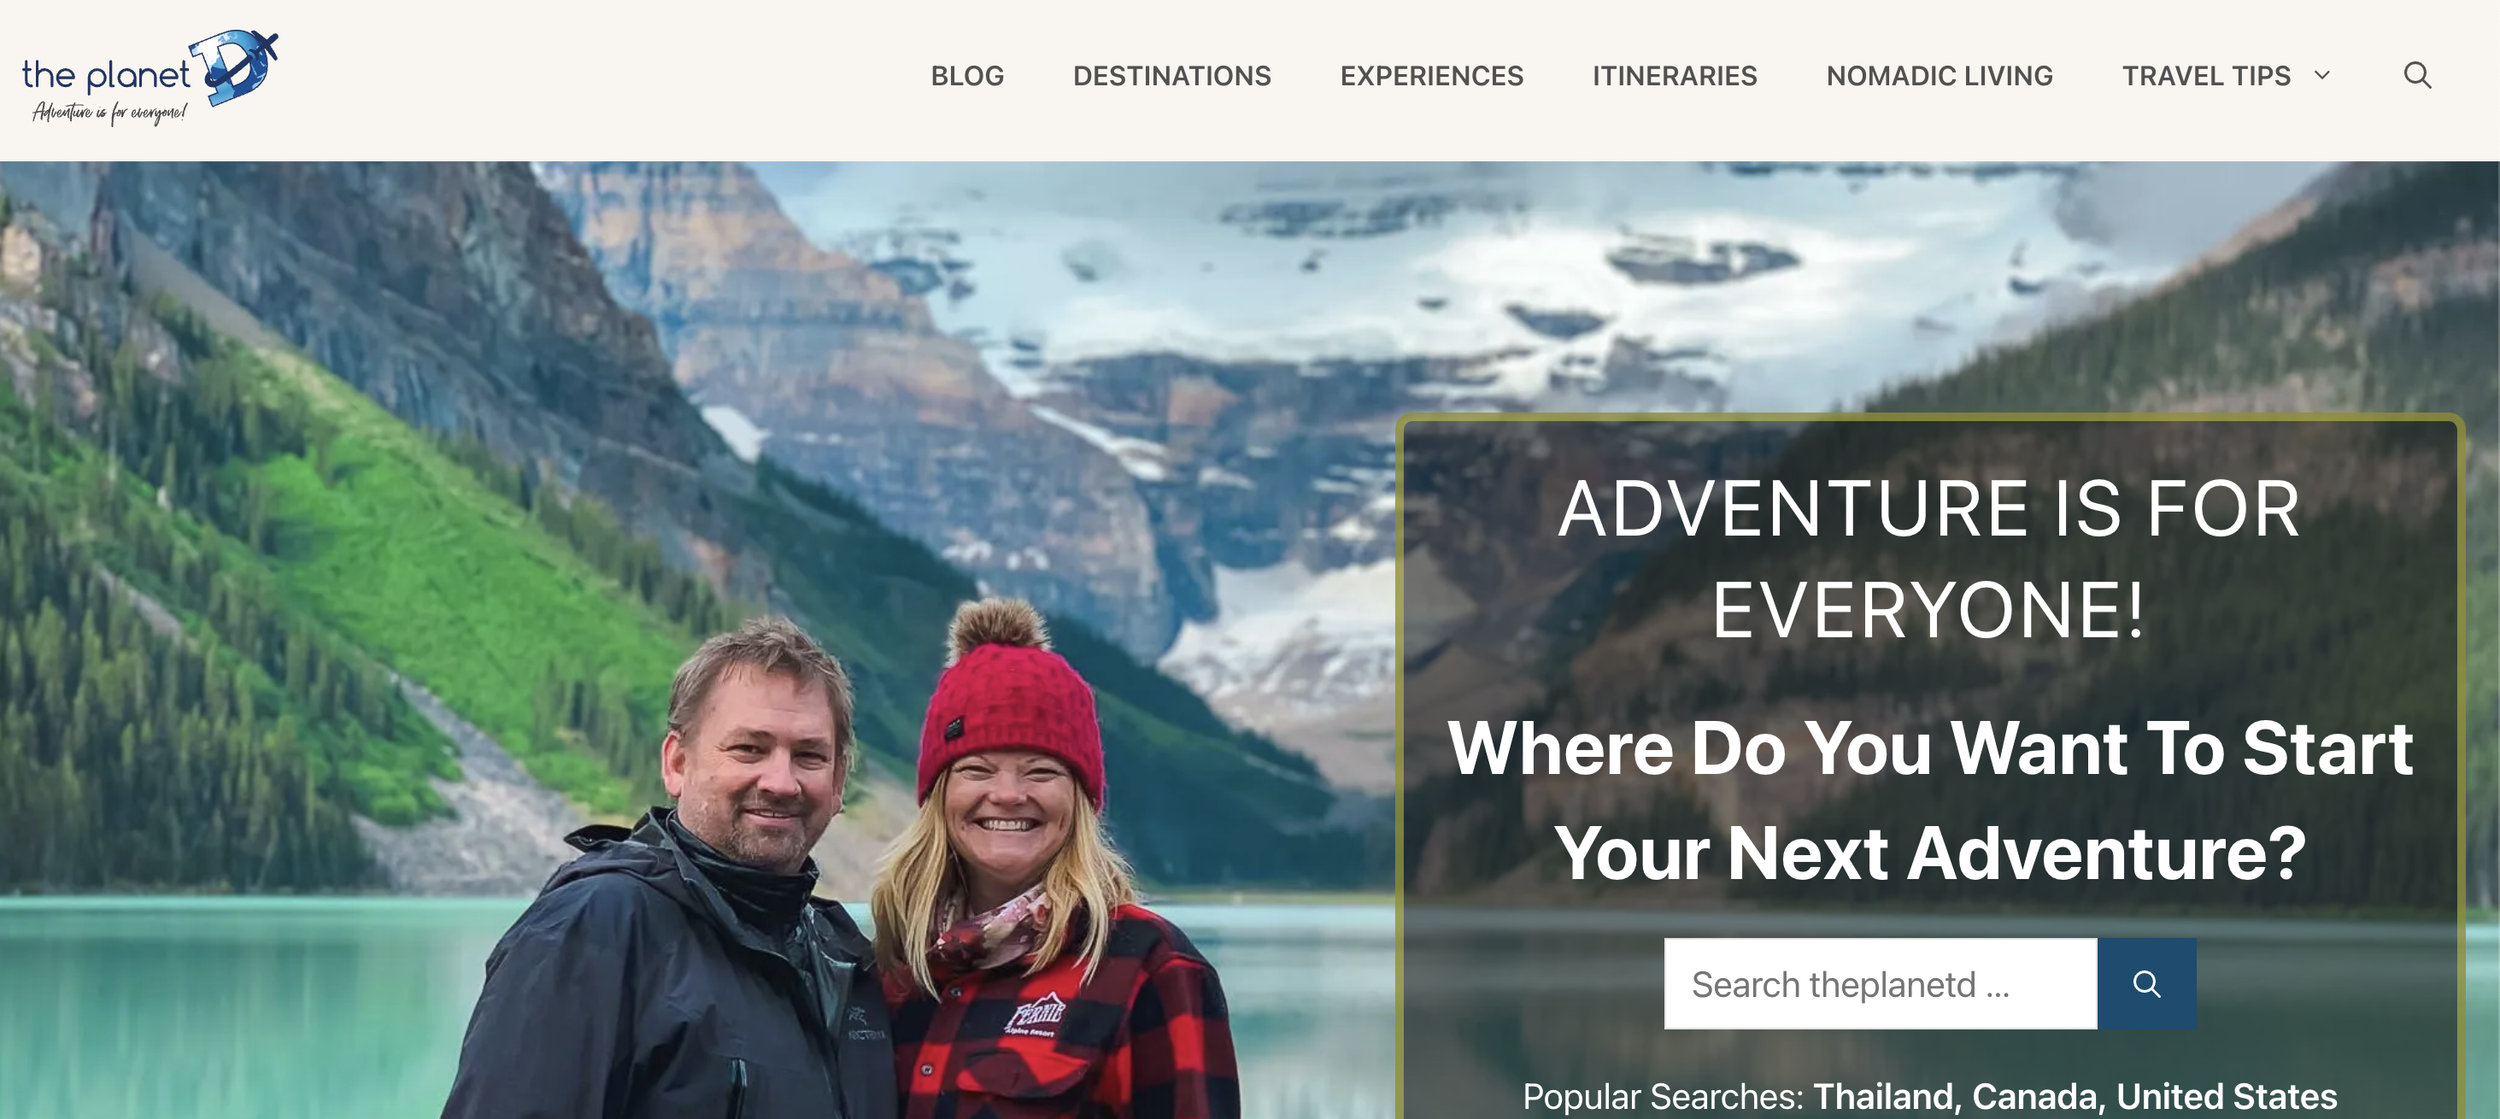Open the Destinations menu item
Image resolution: width=2500 pixels, height=1119 pixels.
(1172, 76)
